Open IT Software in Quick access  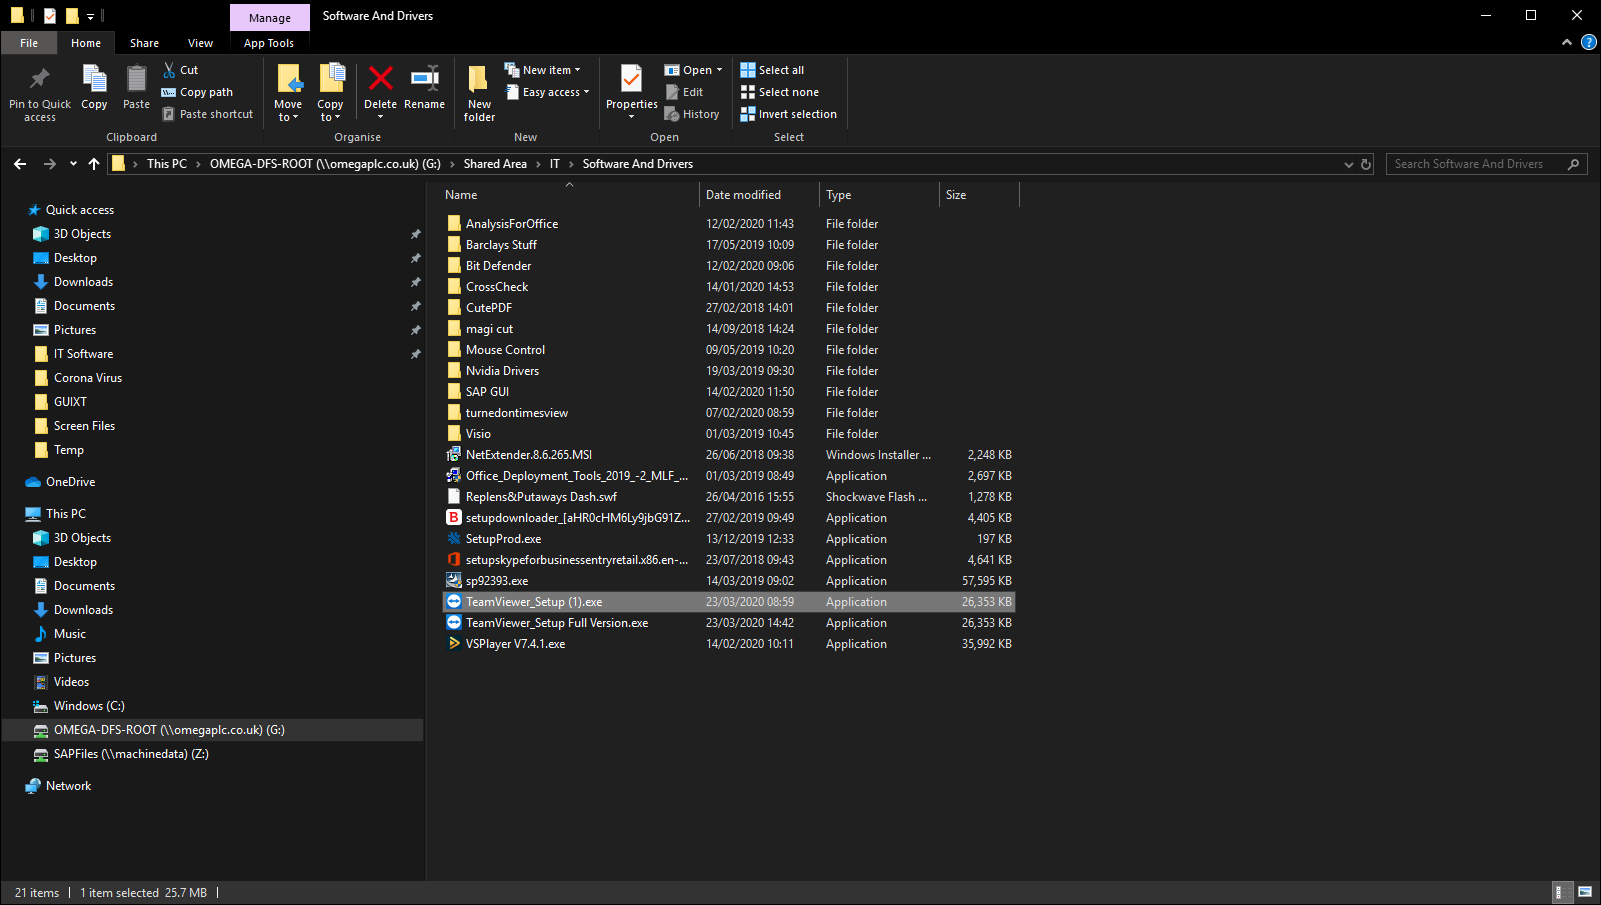(83, 354)
